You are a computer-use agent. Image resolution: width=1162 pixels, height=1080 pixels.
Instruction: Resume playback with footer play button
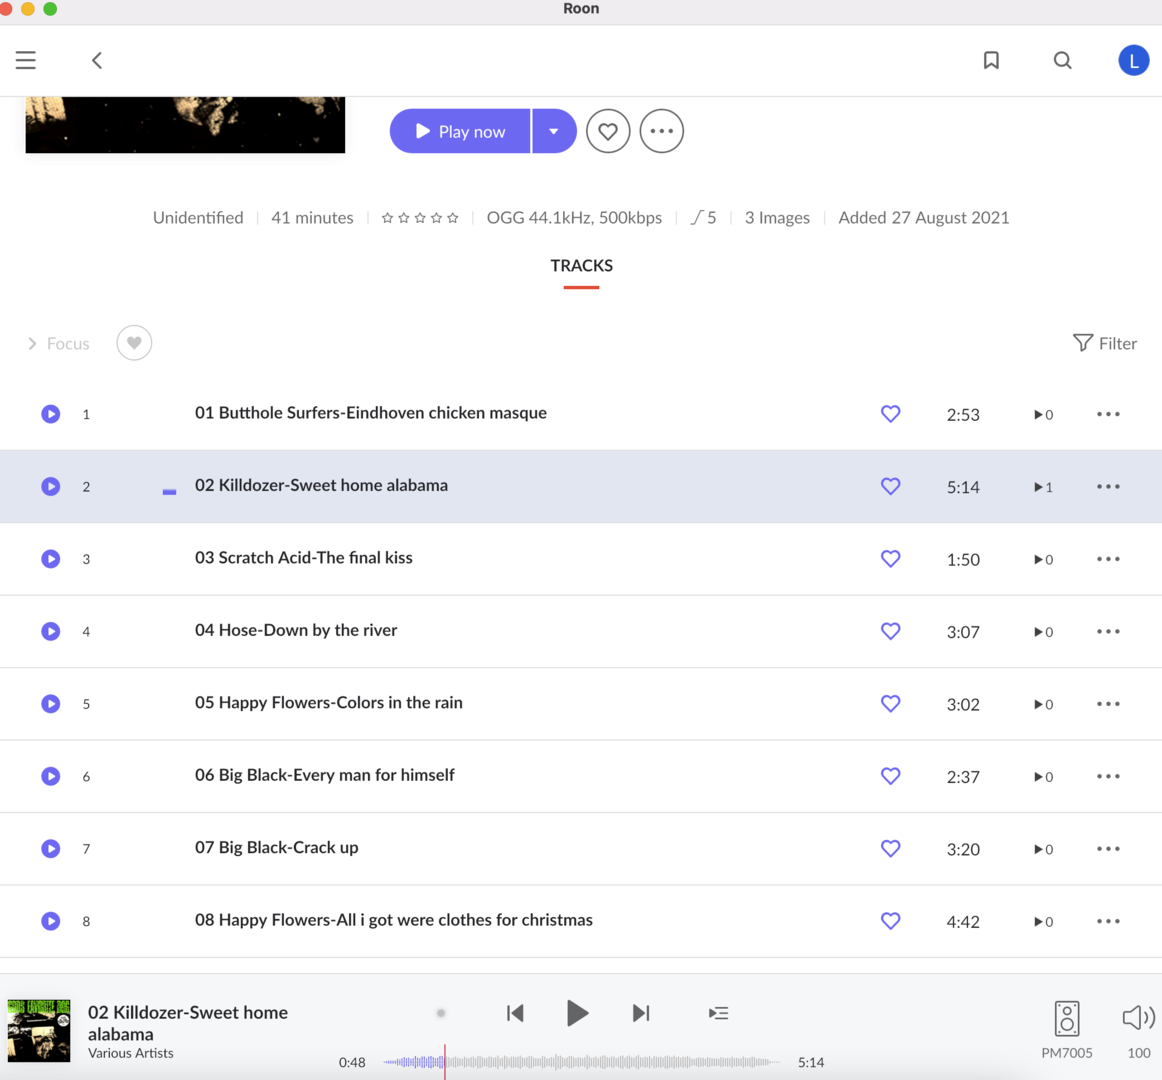pos(577,1013)
